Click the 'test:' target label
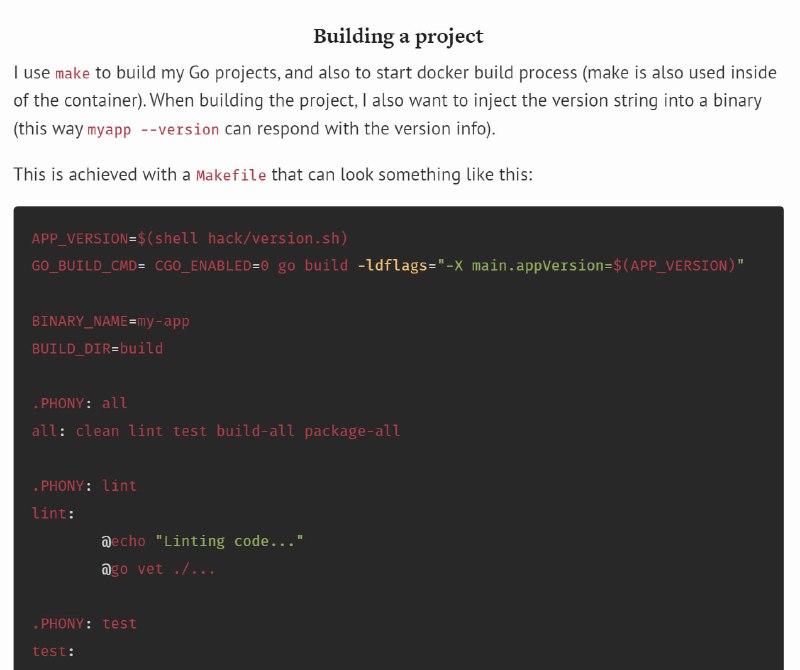This screenshot has height=670, width=800. pyautogui.click(x=53, y=652)
